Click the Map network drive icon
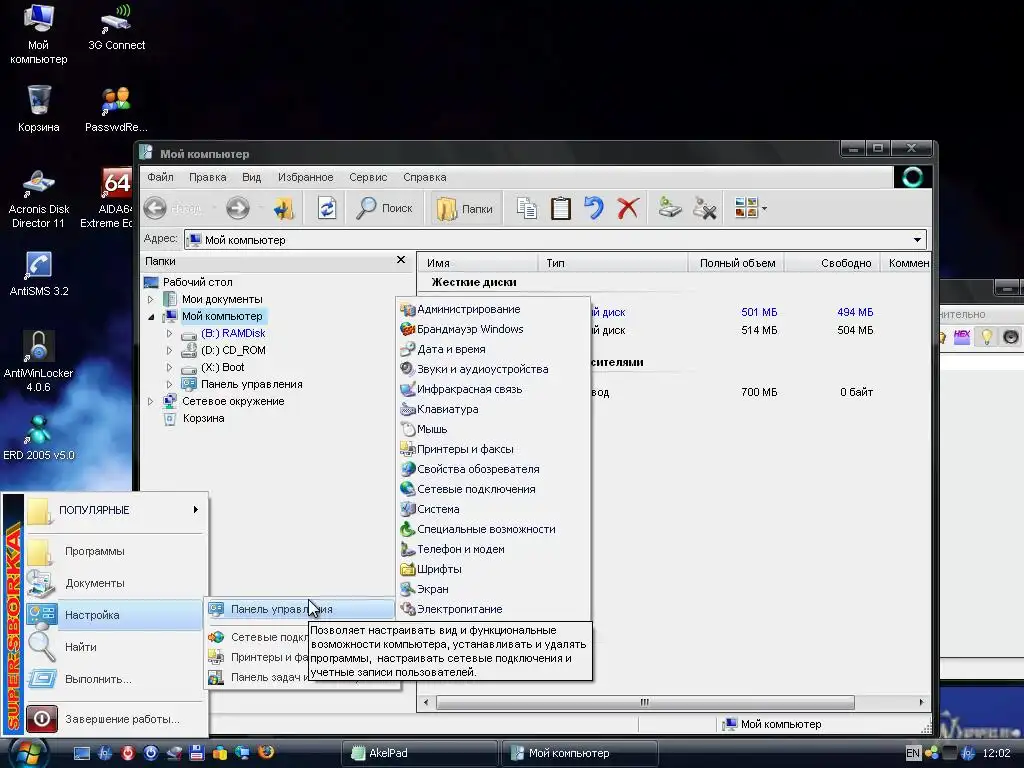Image resolution: width=1024 pixels, height=768 pixels. [669, 209]
